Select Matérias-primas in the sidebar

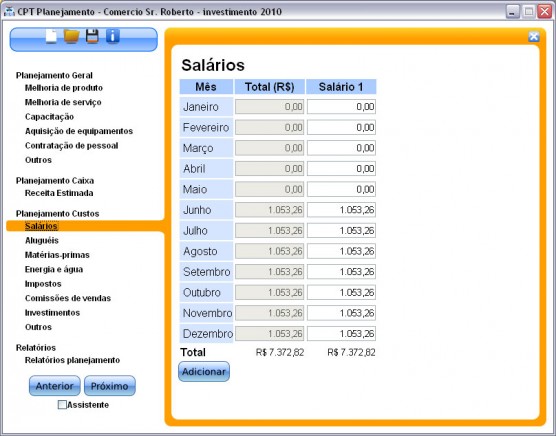click(x=57, y=255)
